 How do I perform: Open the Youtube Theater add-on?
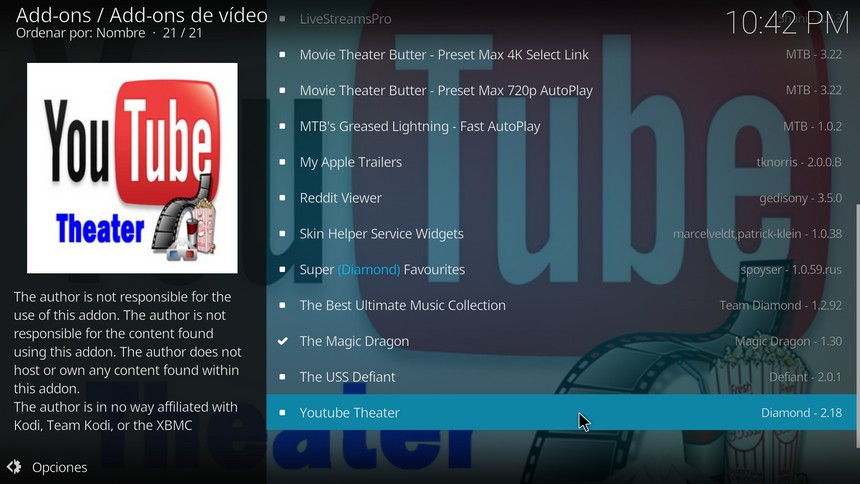tap(561, 412)
